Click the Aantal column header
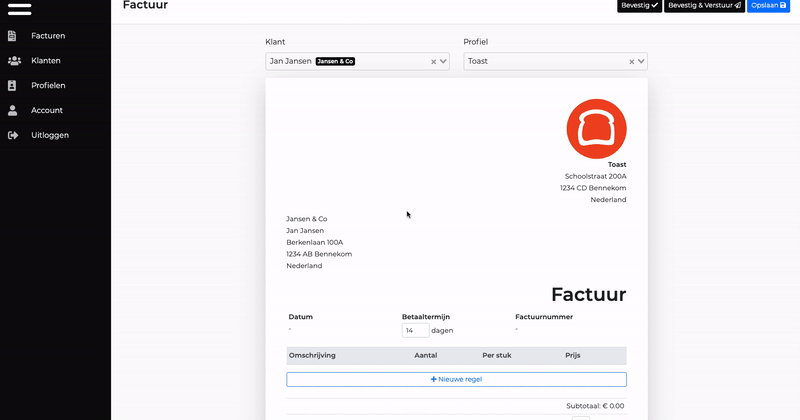The height and width of the screenshot is (420, 800). (x=426, y=355)
